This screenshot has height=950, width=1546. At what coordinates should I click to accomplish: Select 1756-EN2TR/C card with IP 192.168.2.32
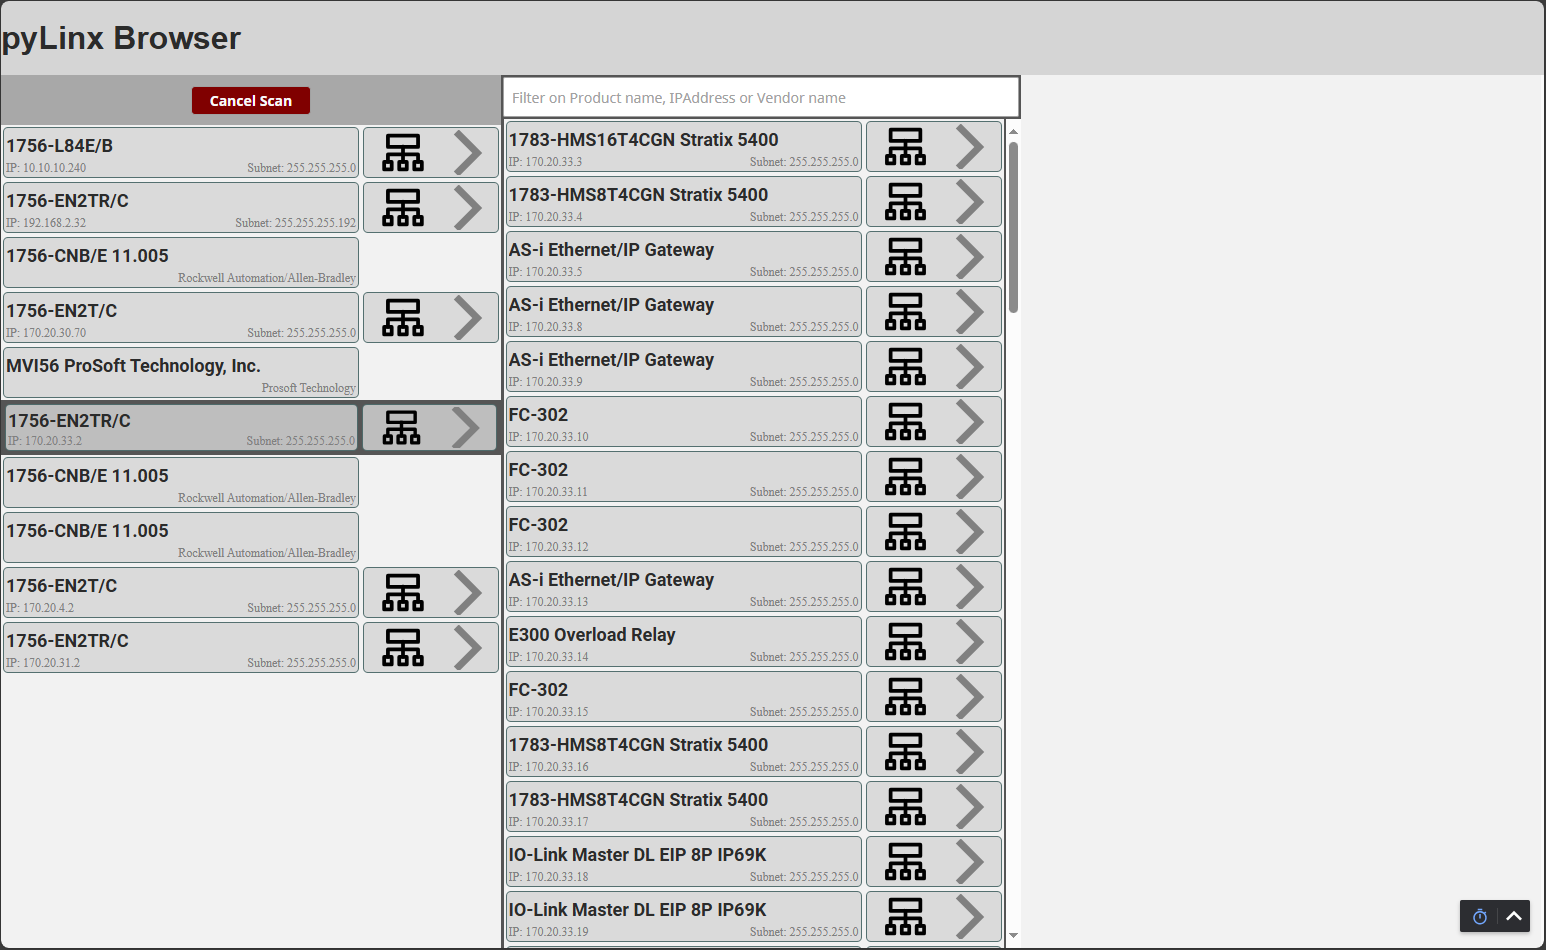[181, 208]
